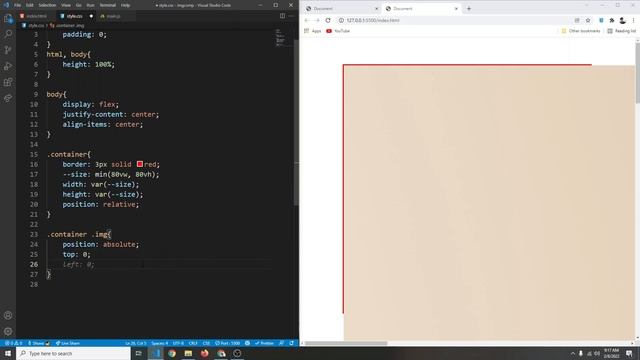Click the Live Share status bar item
The width and height of the screenshot is (640, 360).
pyautogui.click(x=68, y=343)
